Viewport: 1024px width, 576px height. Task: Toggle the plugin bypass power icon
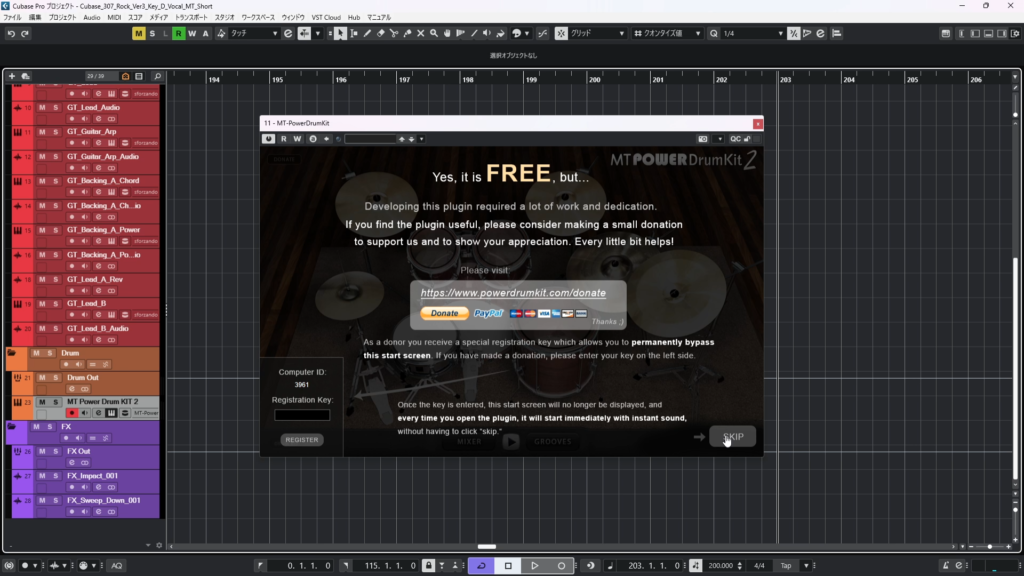pyautogui.click(x=269, y=139)
